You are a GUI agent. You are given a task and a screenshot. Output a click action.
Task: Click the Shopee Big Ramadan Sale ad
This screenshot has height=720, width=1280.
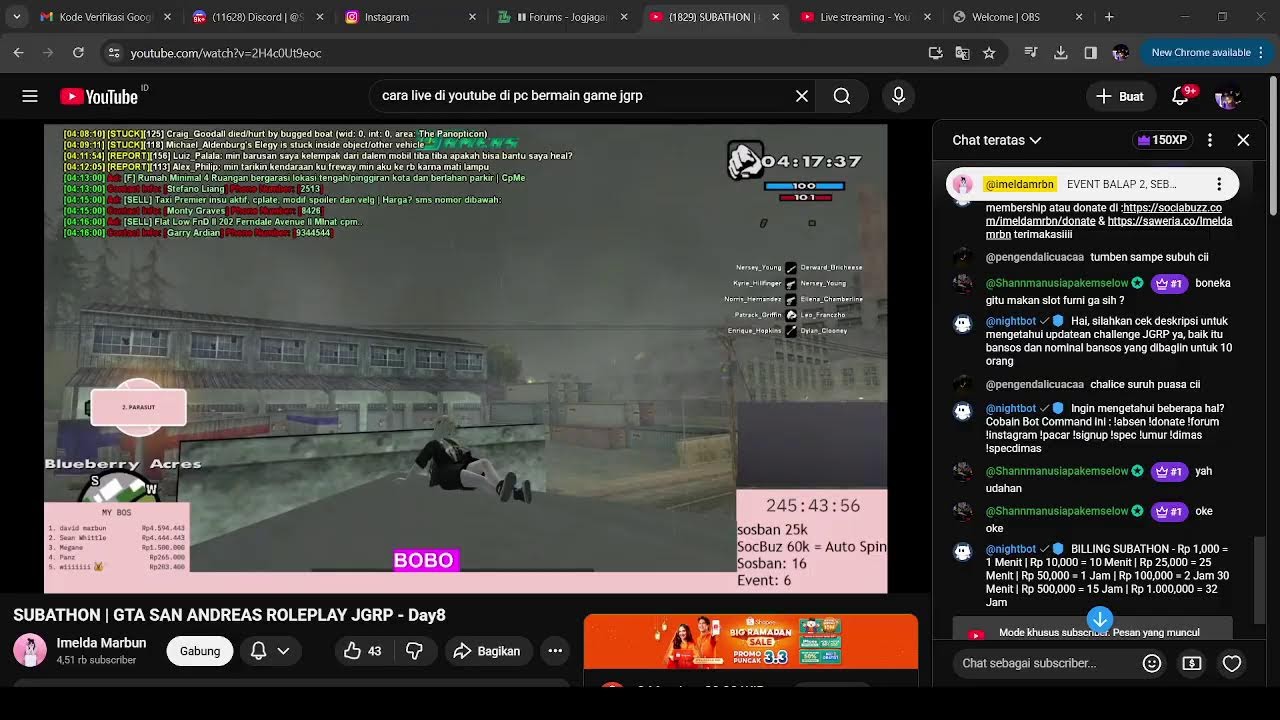(x=751, y=642)
